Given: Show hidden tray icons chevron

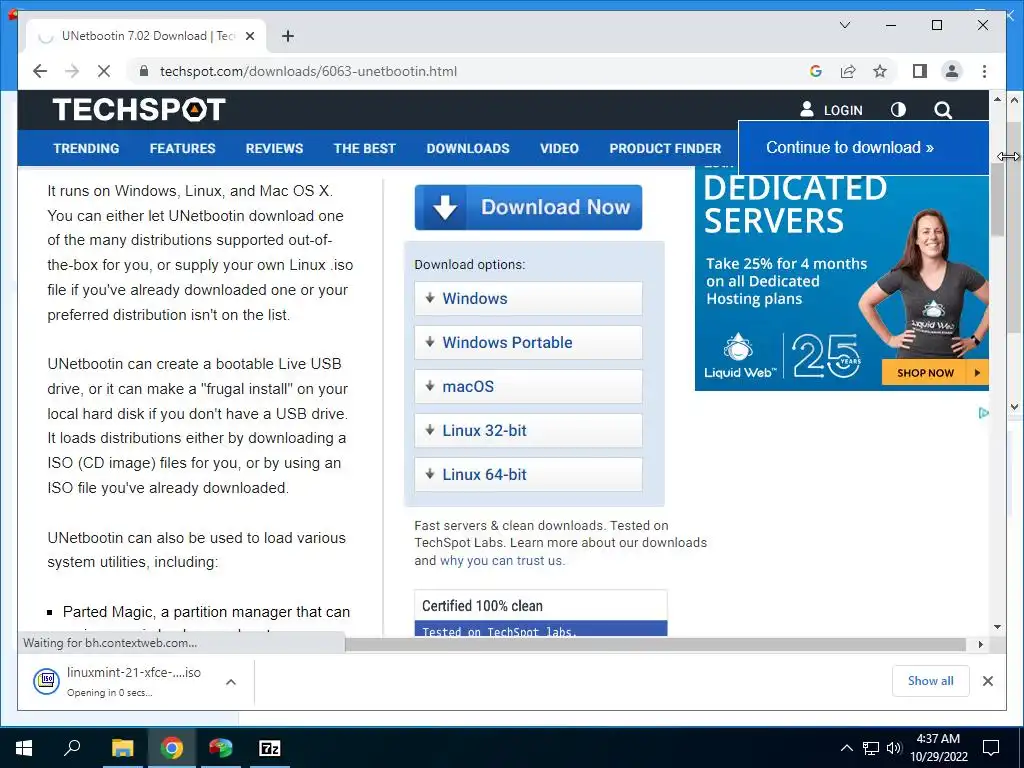Looking at the screenshot, I should (x=846, y=748).
